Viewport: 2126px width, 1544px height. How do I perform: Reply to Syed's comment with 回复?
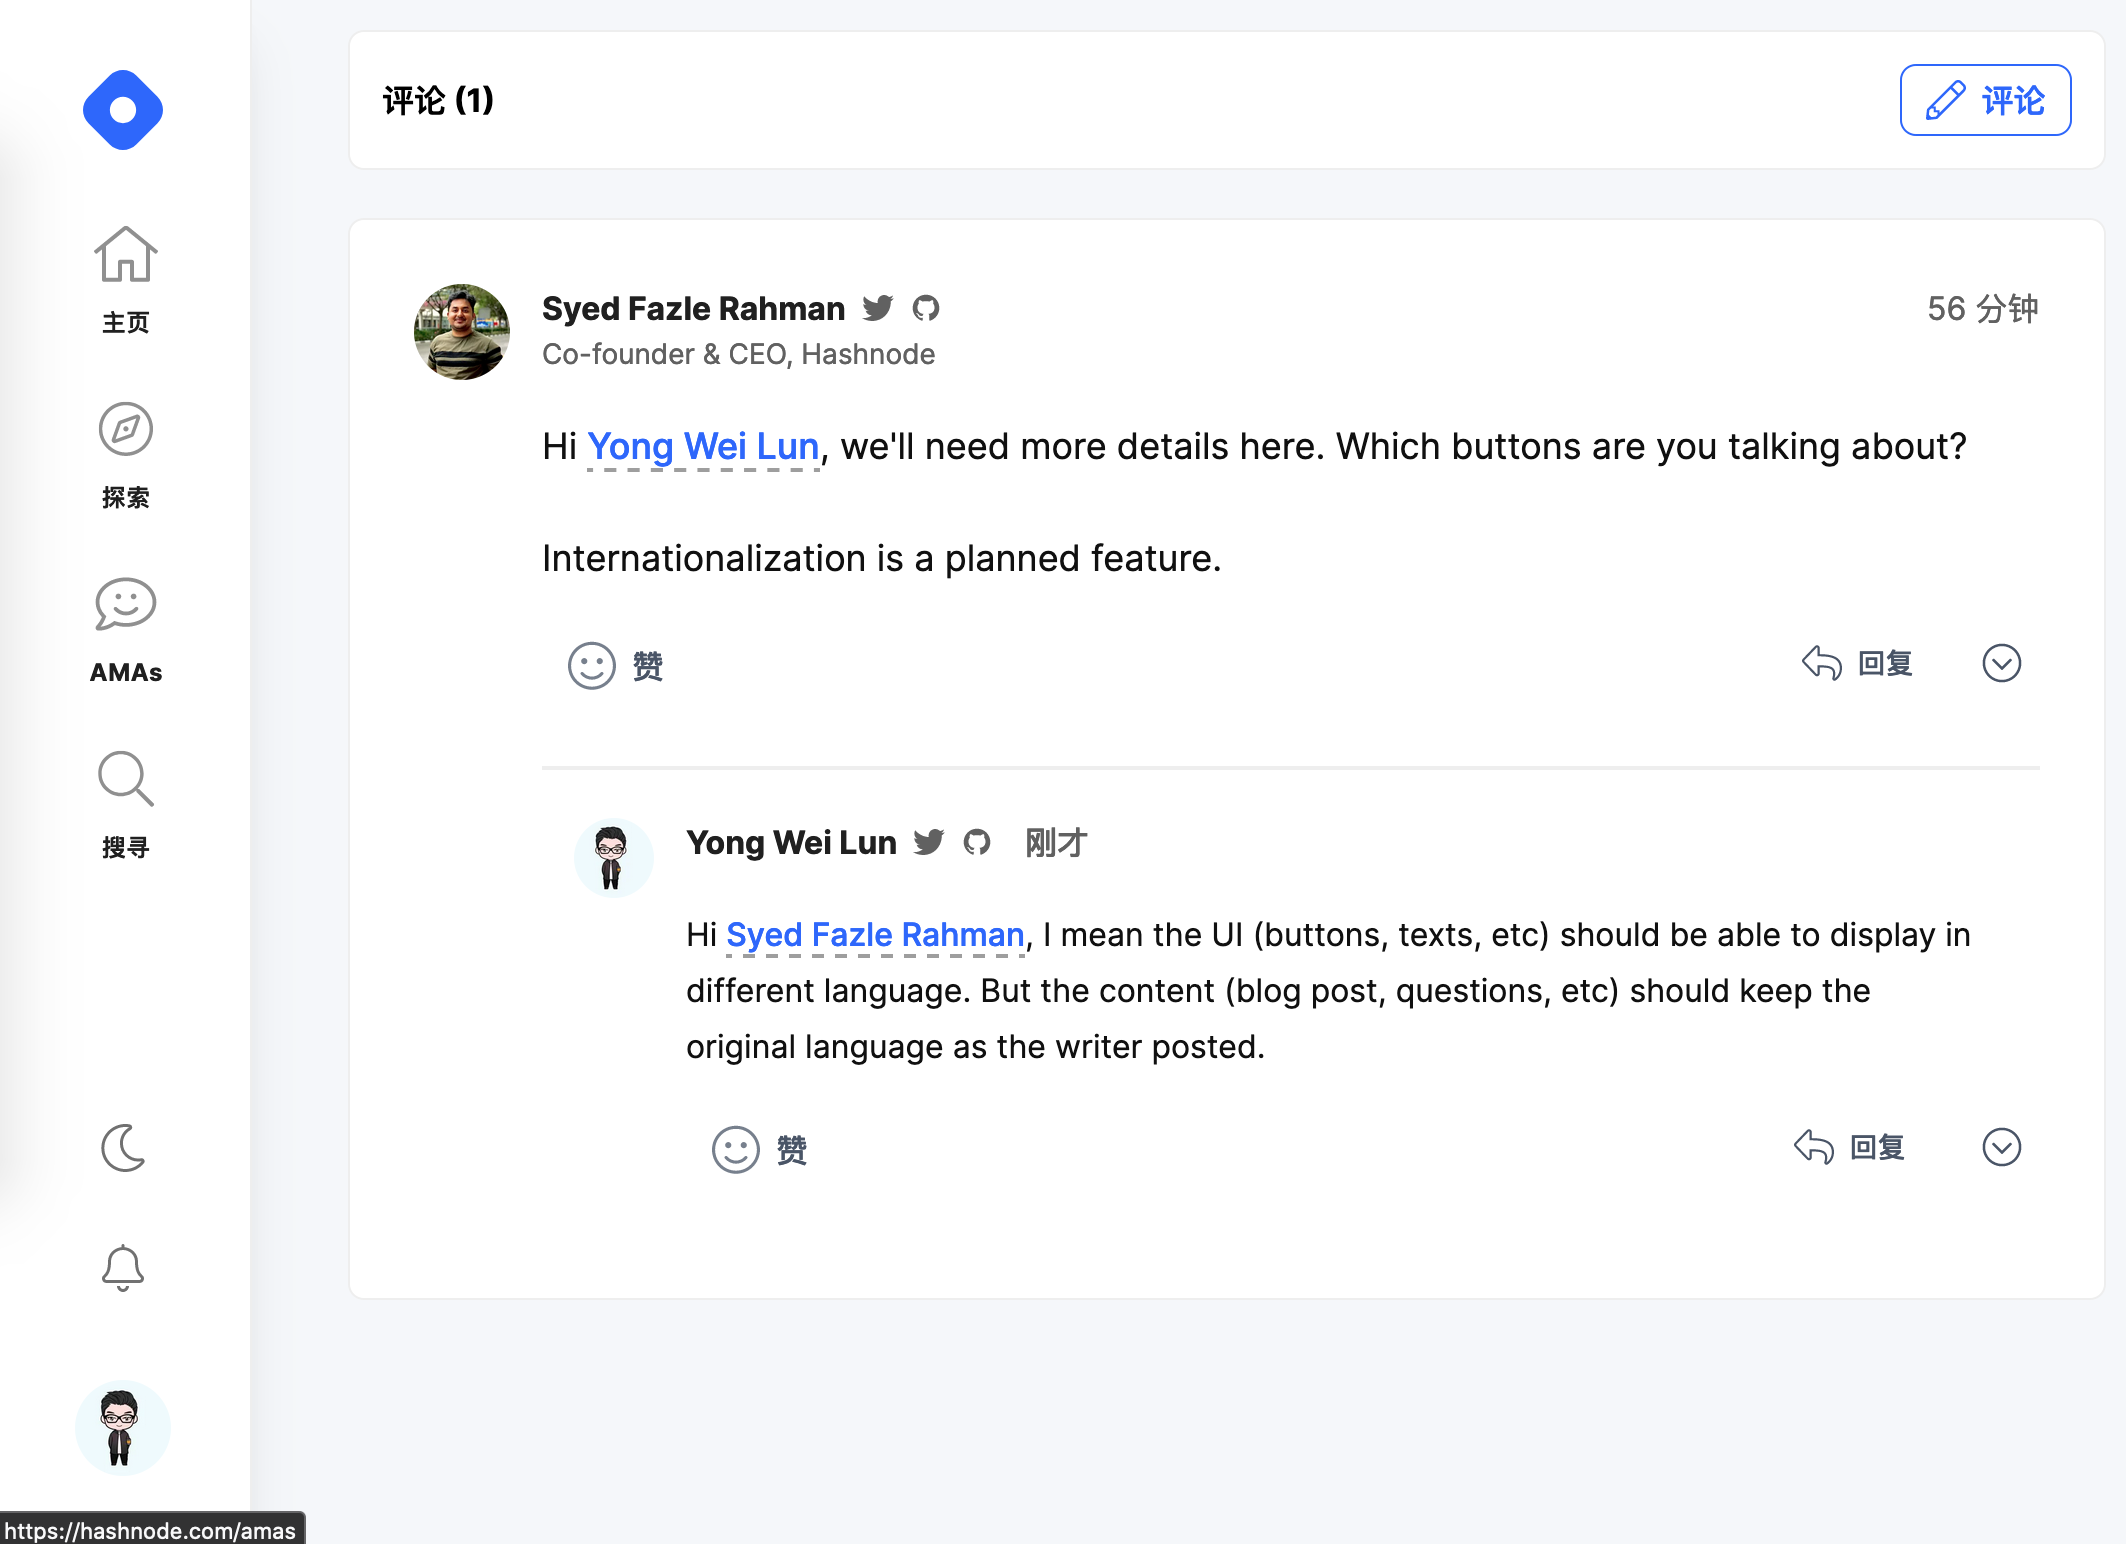click(x=1857, y=663)
